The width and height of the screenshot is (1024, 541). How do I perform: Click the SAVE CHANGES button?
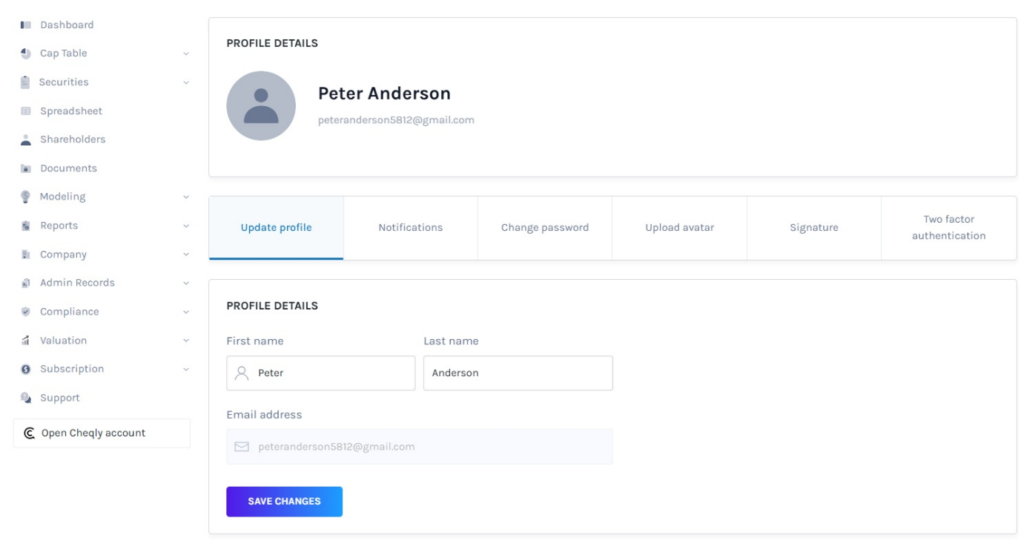click(x=285, y=502)
